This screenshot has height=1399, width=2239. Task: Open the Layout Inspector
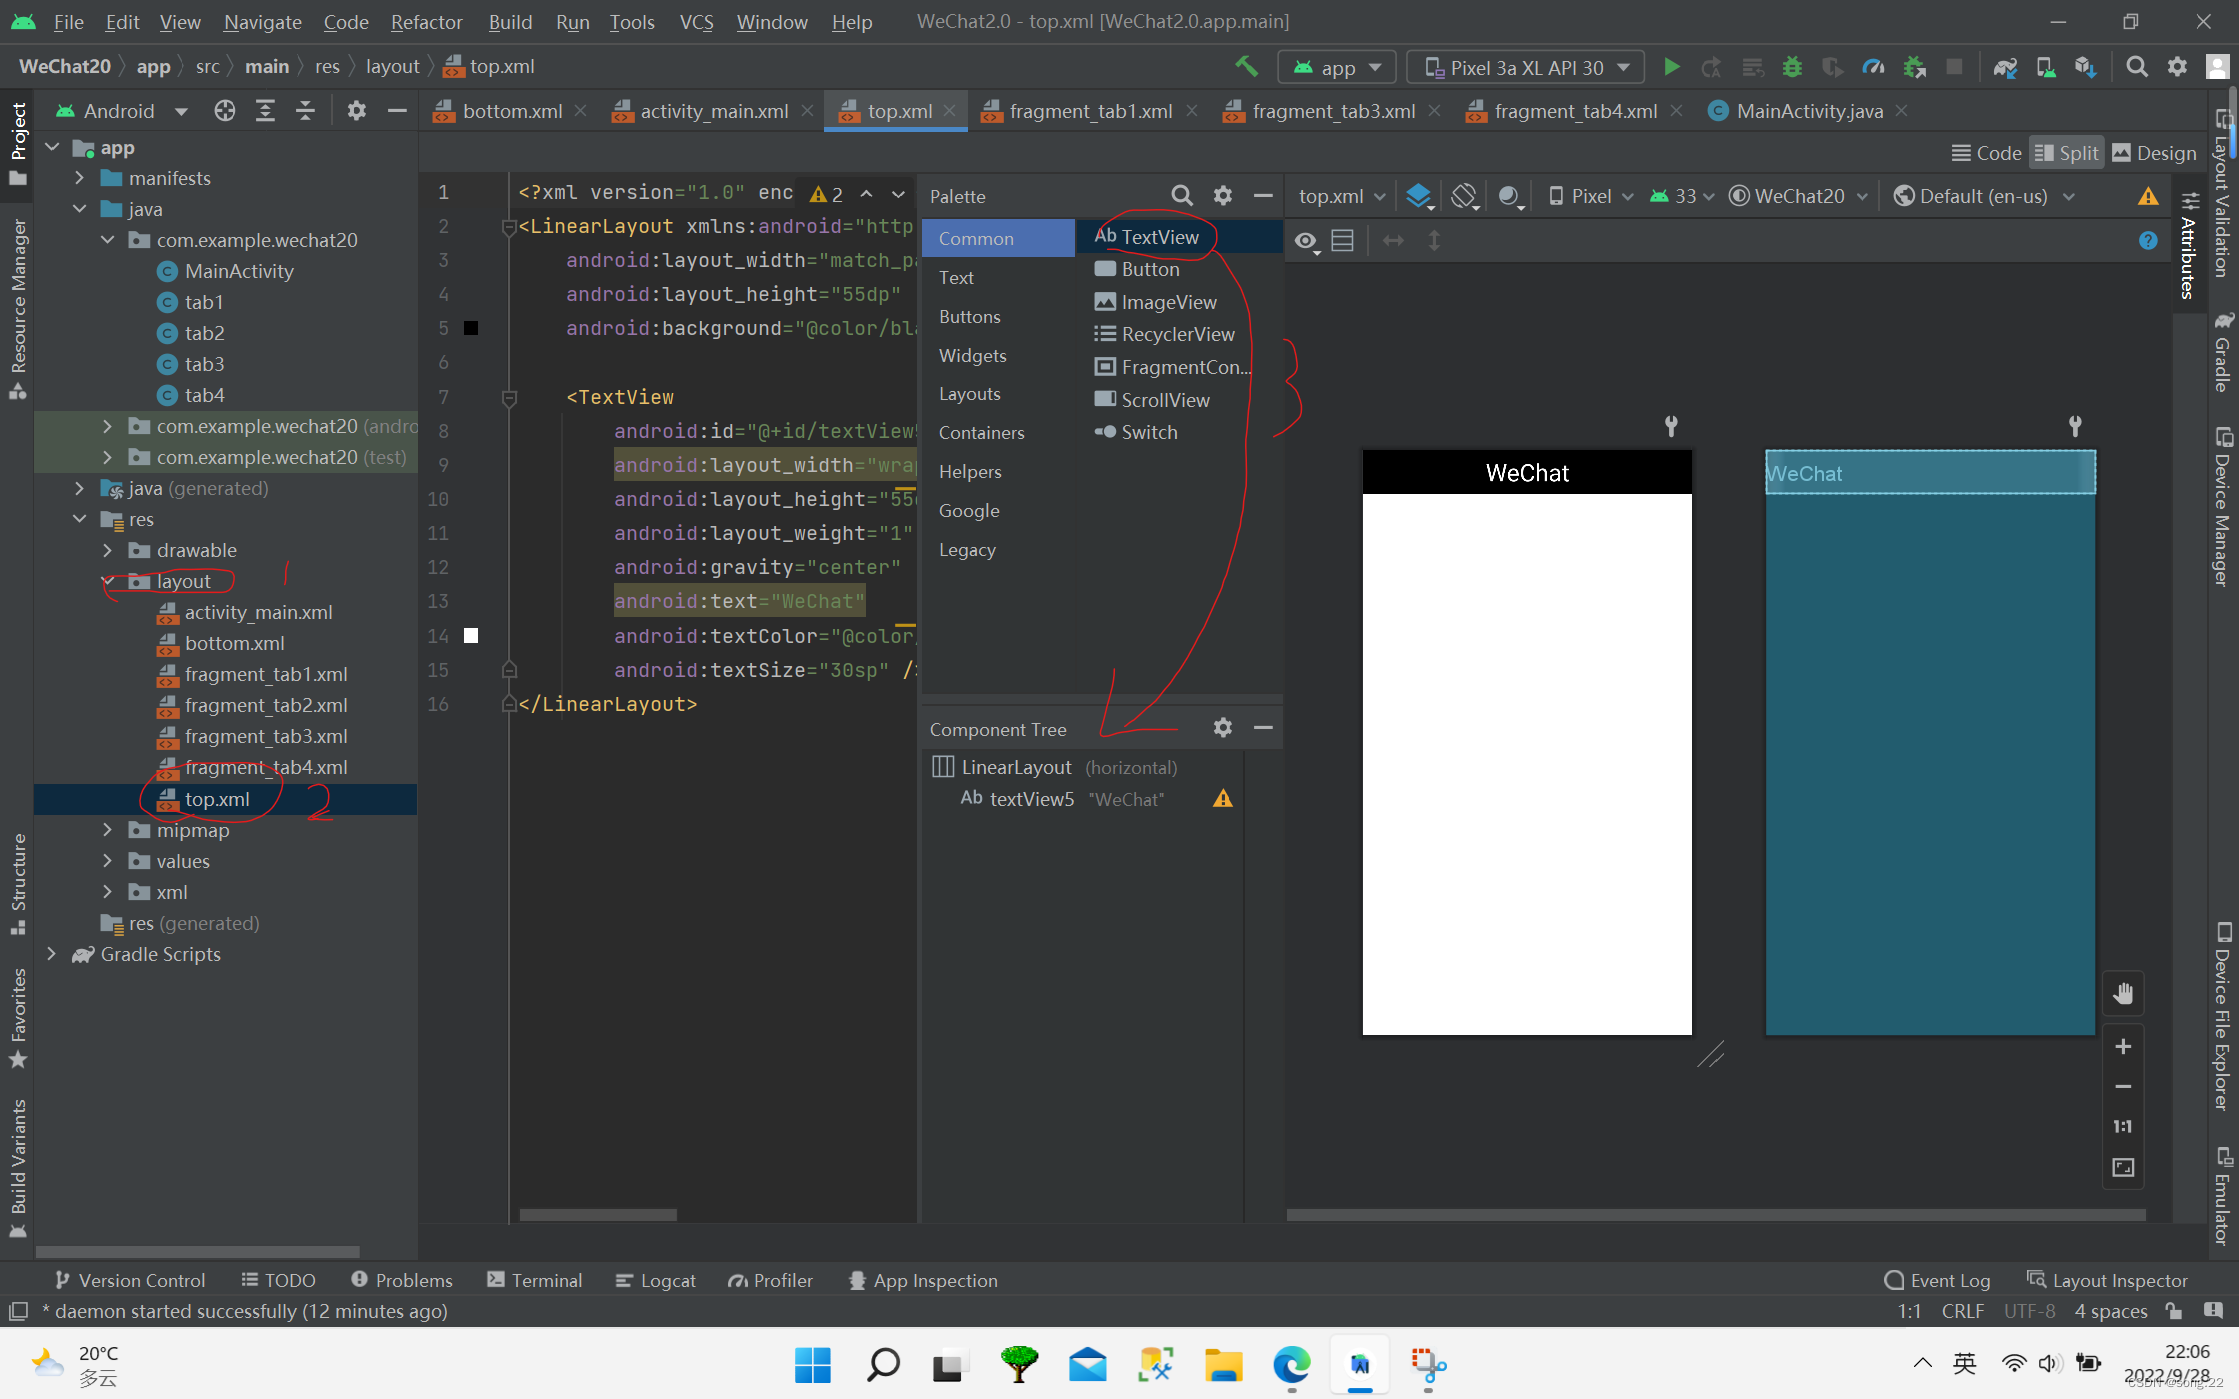[2107, 1280]
